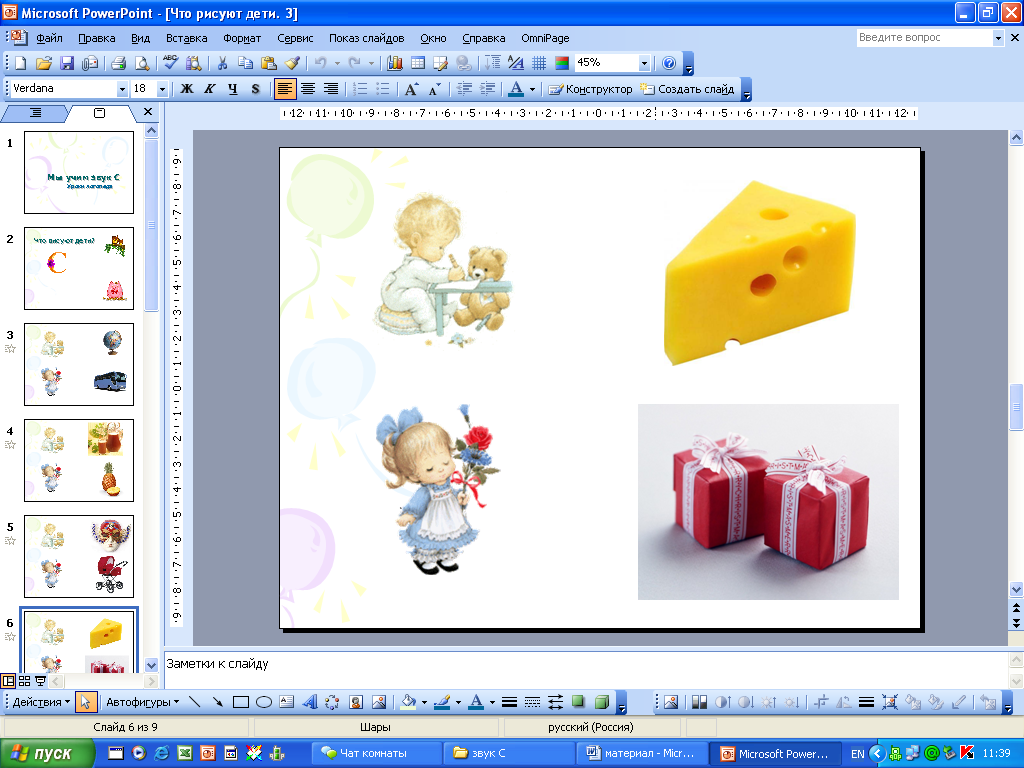
Task: Open the font size 18 dropdown
Action: (x=163, y=89)
